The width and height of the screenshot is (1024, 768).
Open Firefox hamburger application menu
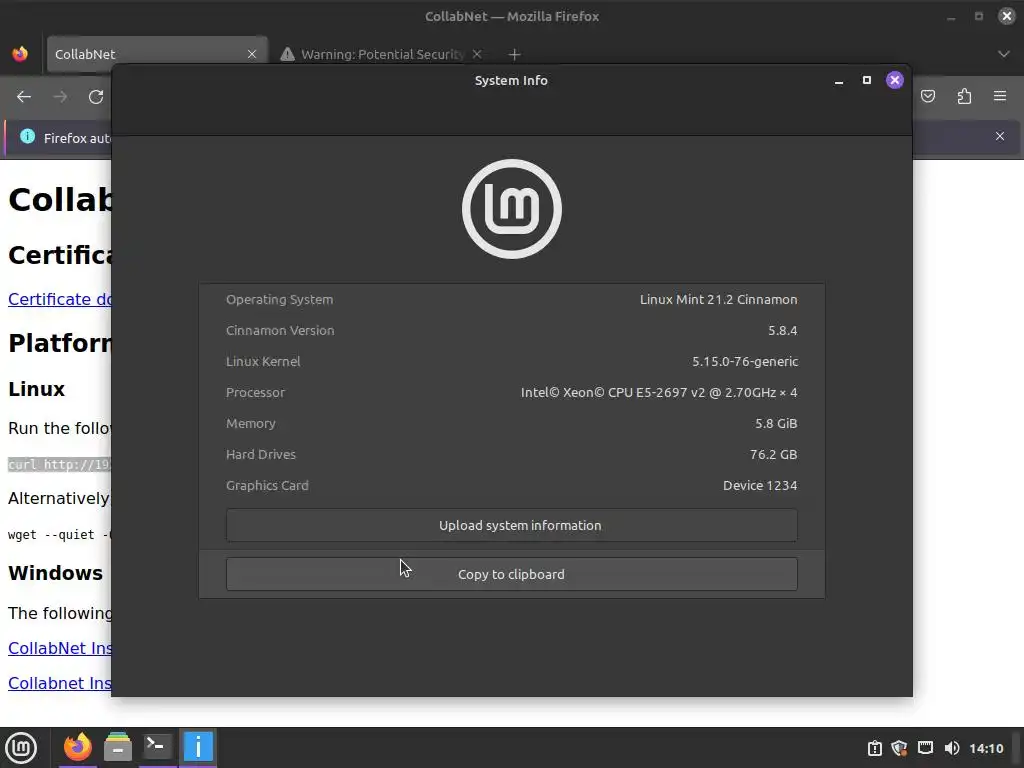[x=1000, y=97]
